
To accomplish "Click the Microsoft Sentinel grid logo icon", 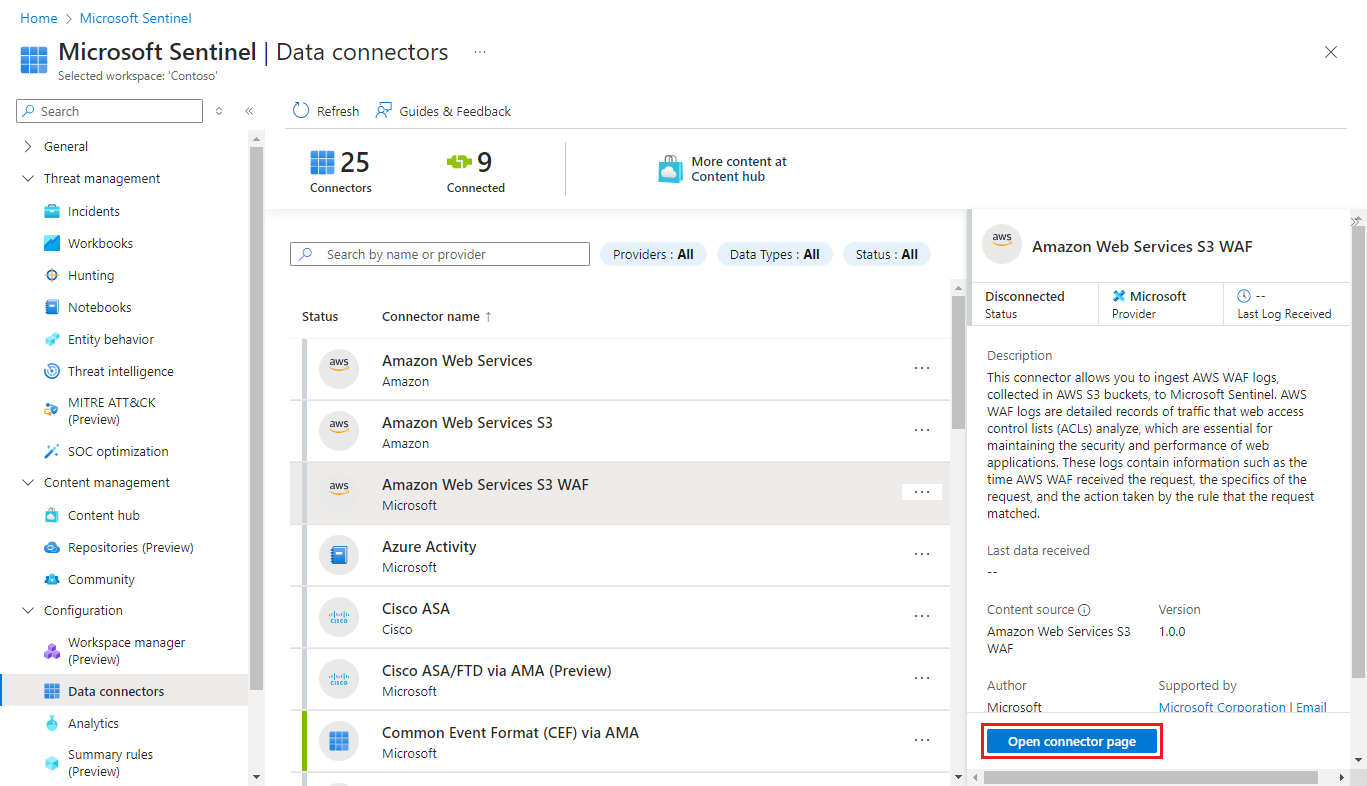I will click(34, 59).
